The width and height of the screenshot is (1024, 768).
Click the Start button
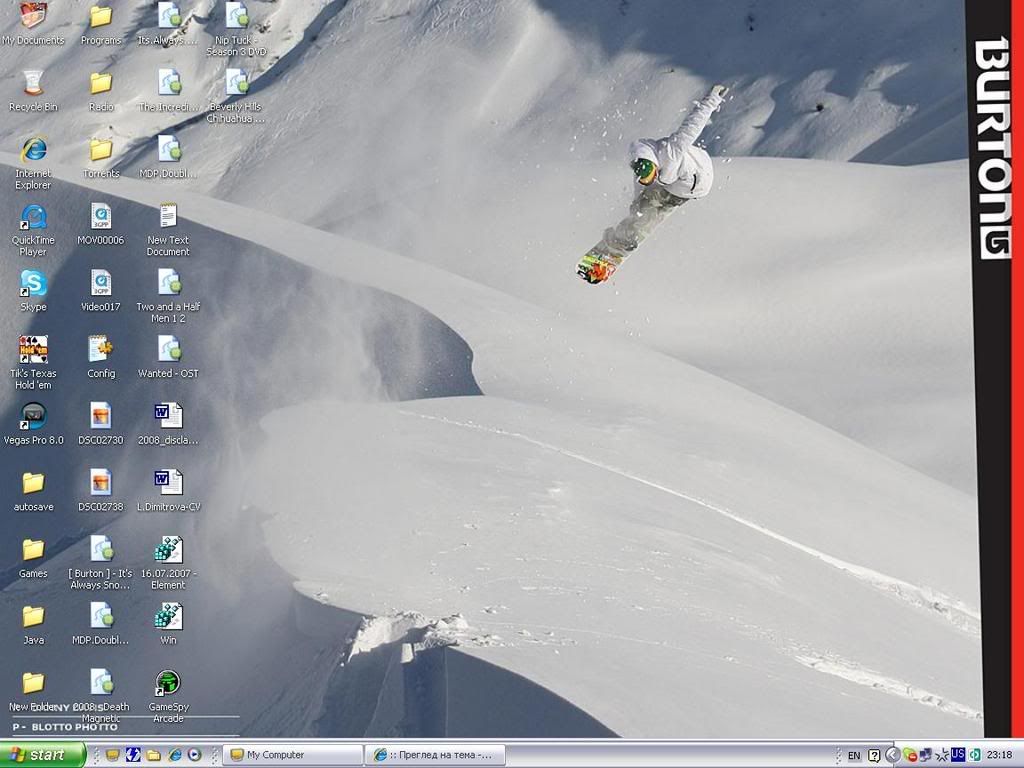[43, 755]
